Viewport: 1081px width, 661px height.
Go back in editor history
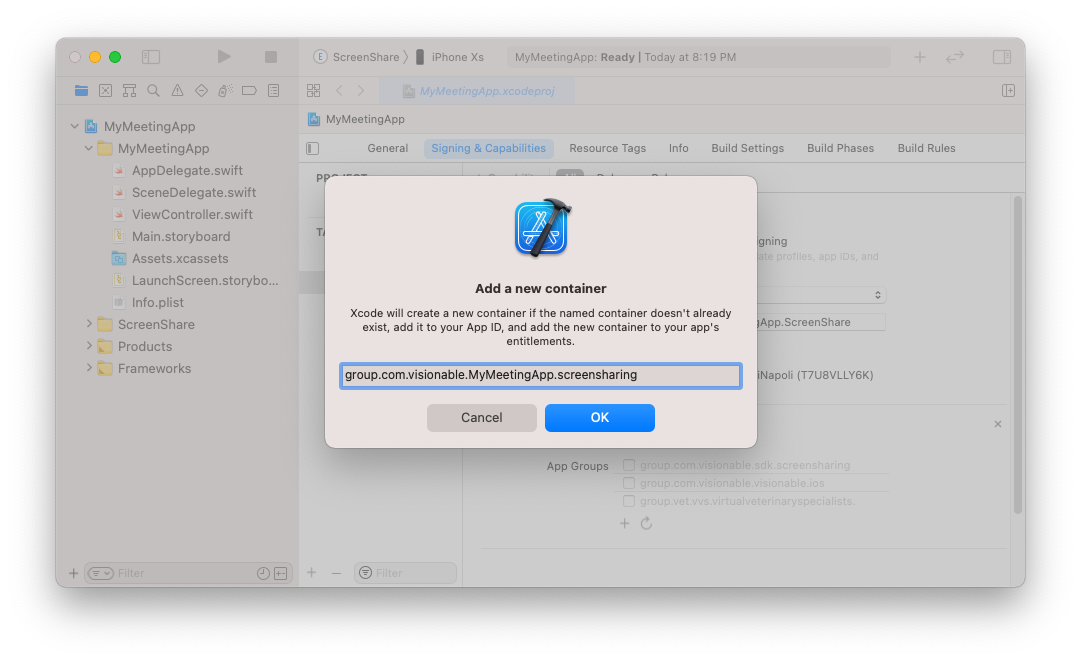pyautogui.click(x=339, y=90)
